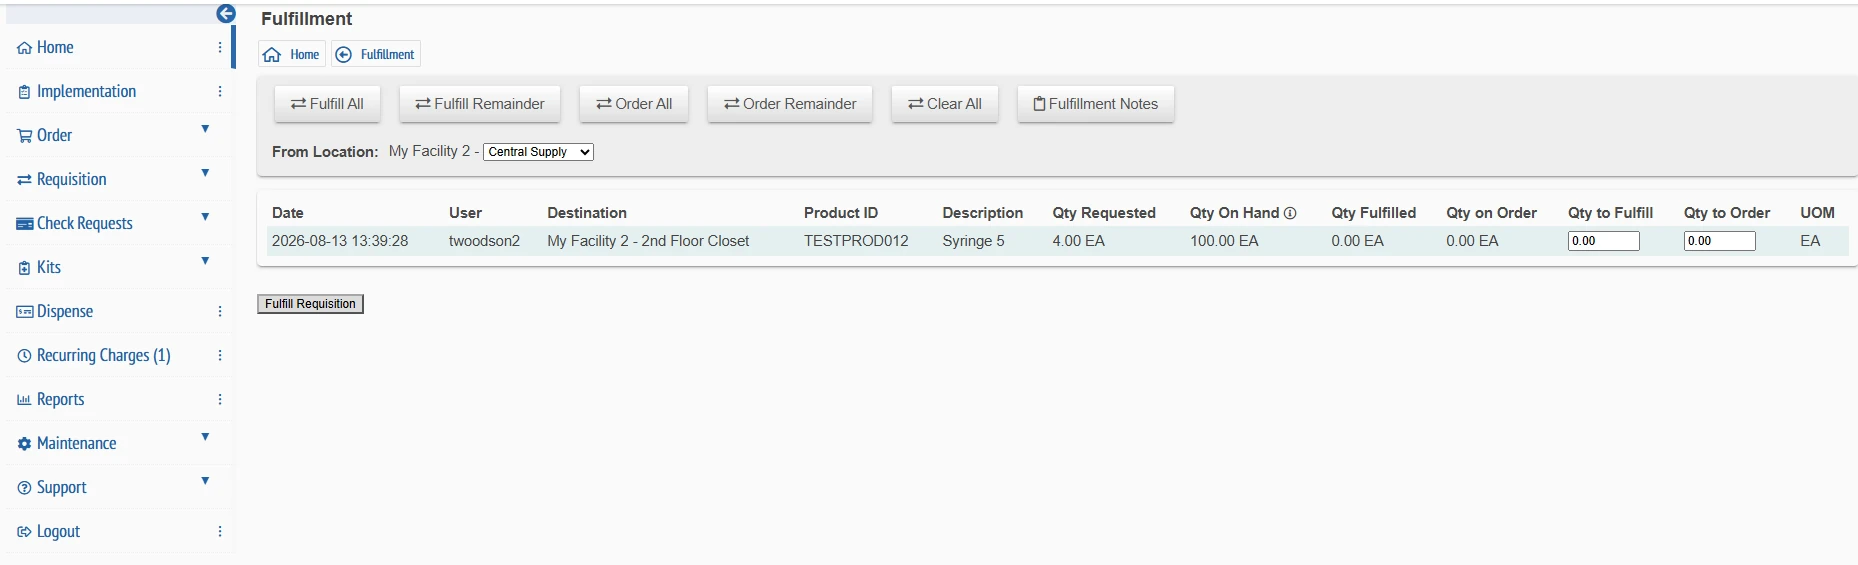Click the Home house icon in sidebar

pyautogui.click(x=25, y=48)
